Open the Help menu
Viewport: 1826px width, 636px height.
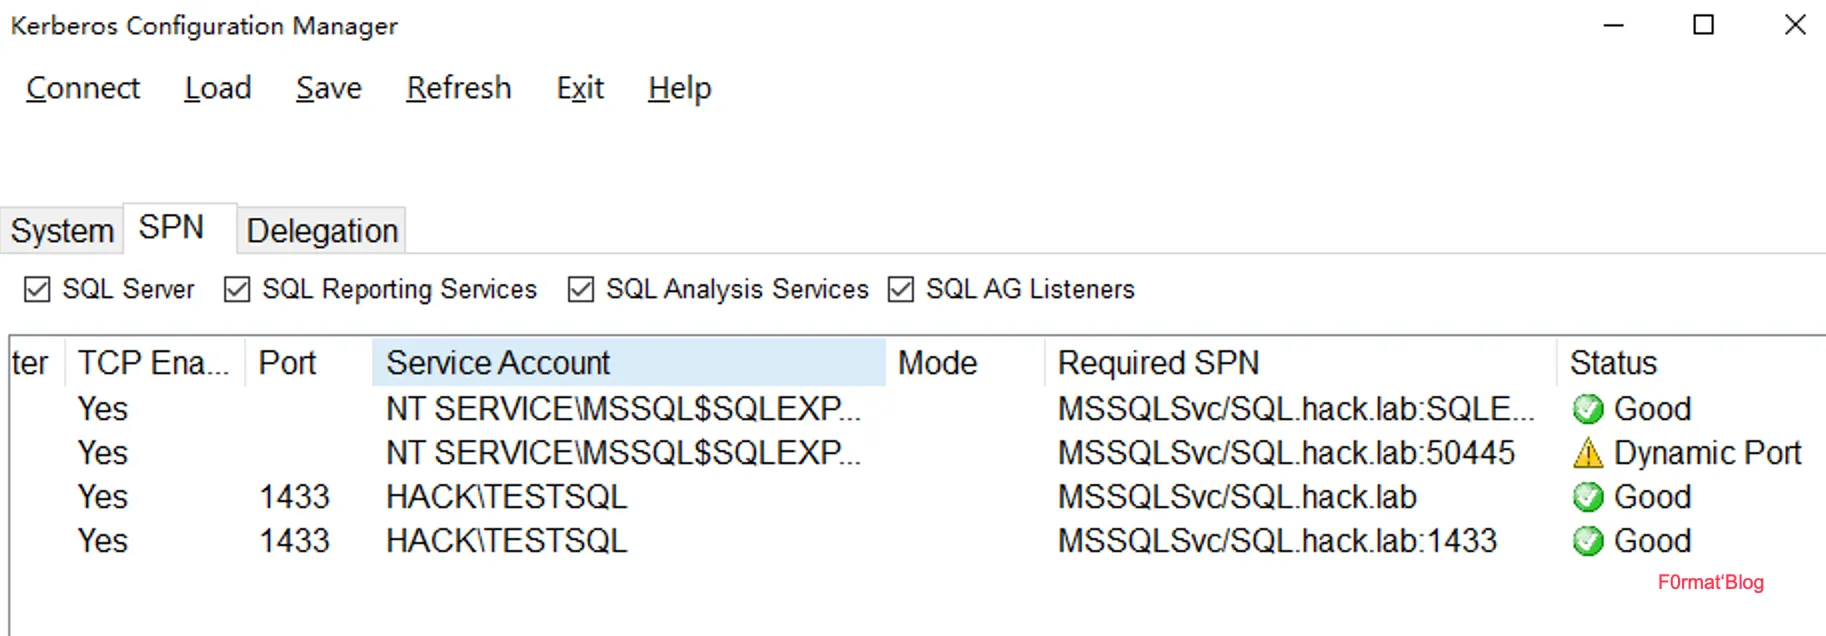679,88
